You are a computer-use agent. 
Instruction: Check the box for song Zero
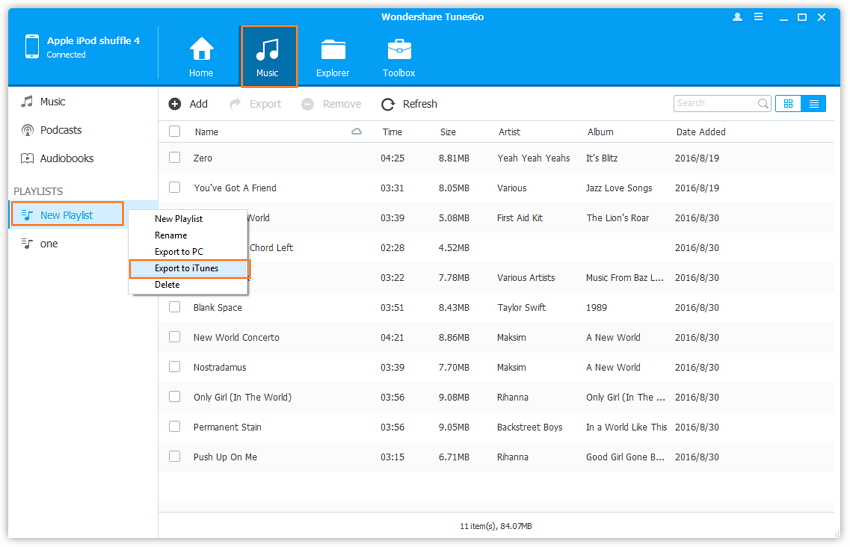[x=175, y=158]
